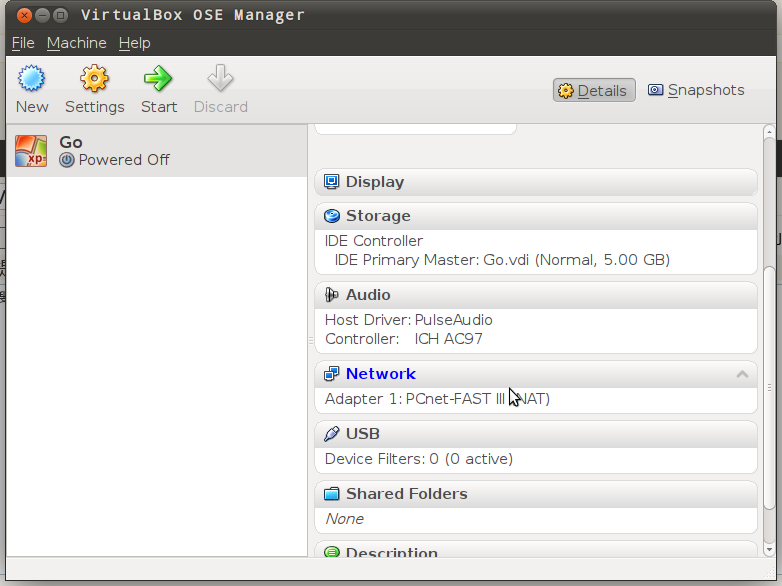The height and width of the screenshot is (586, 782).
Task: Click the IDE Controller text
Action: [374, 241]
